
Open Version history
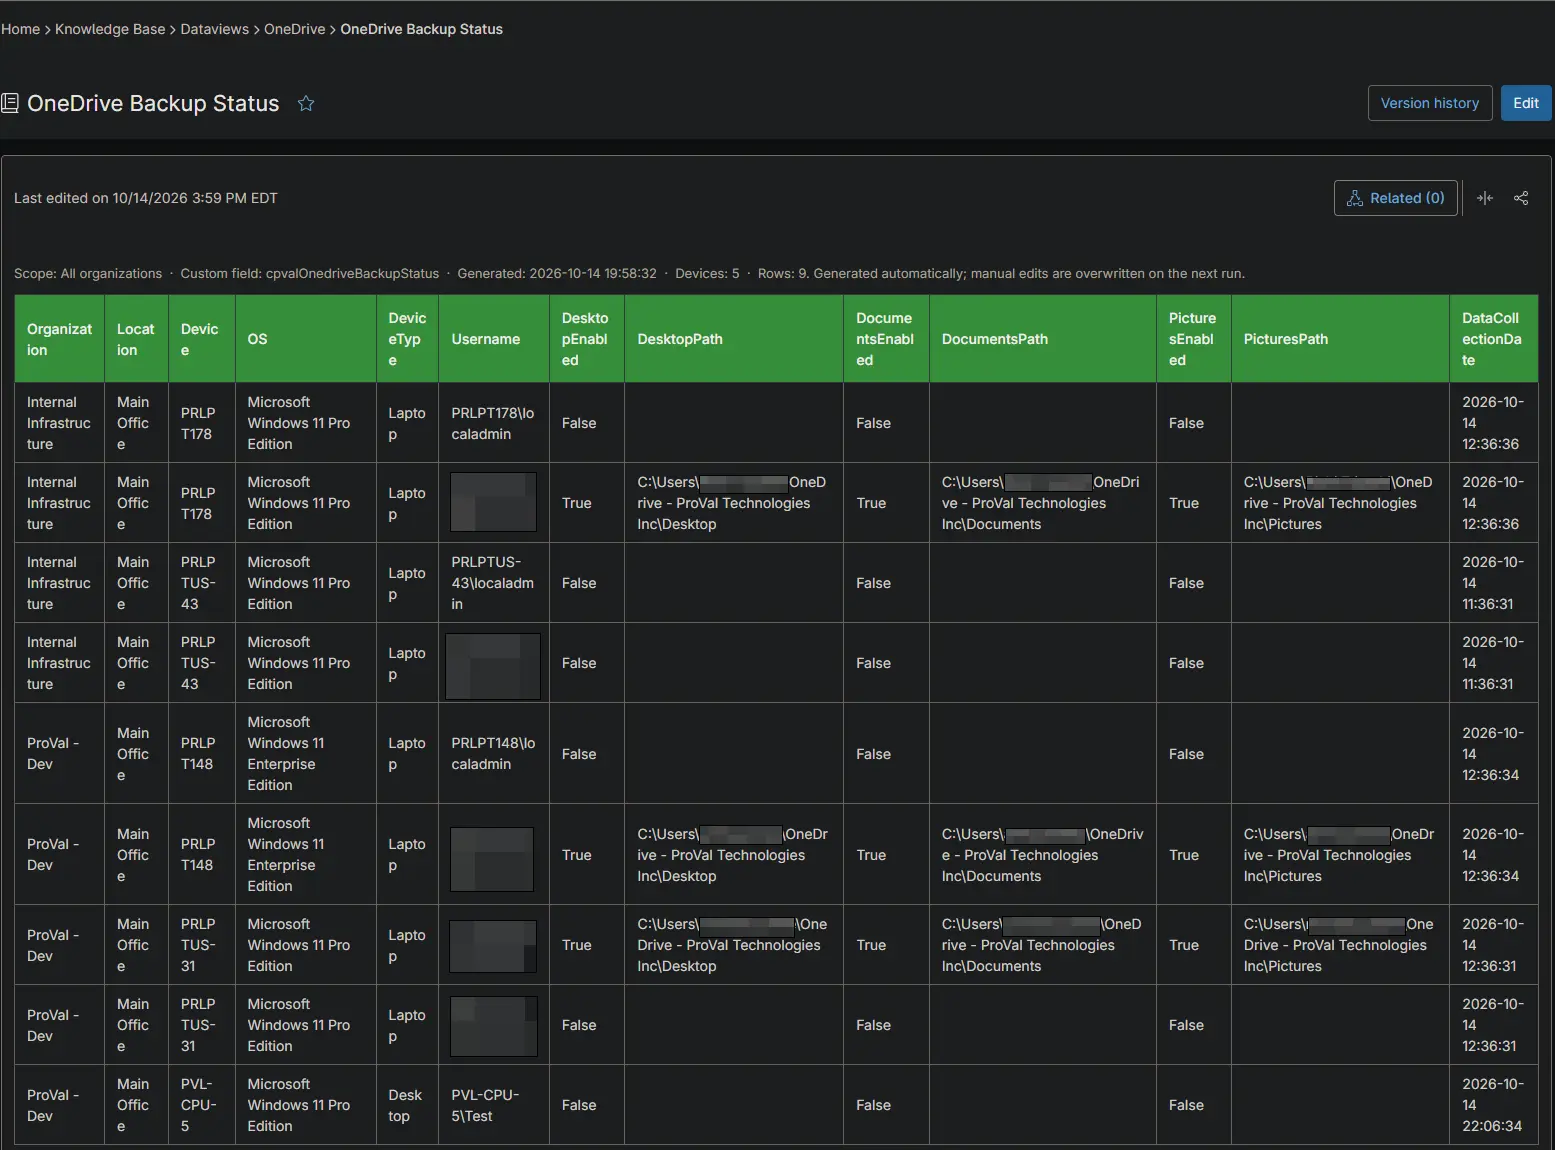[1430, 103]
